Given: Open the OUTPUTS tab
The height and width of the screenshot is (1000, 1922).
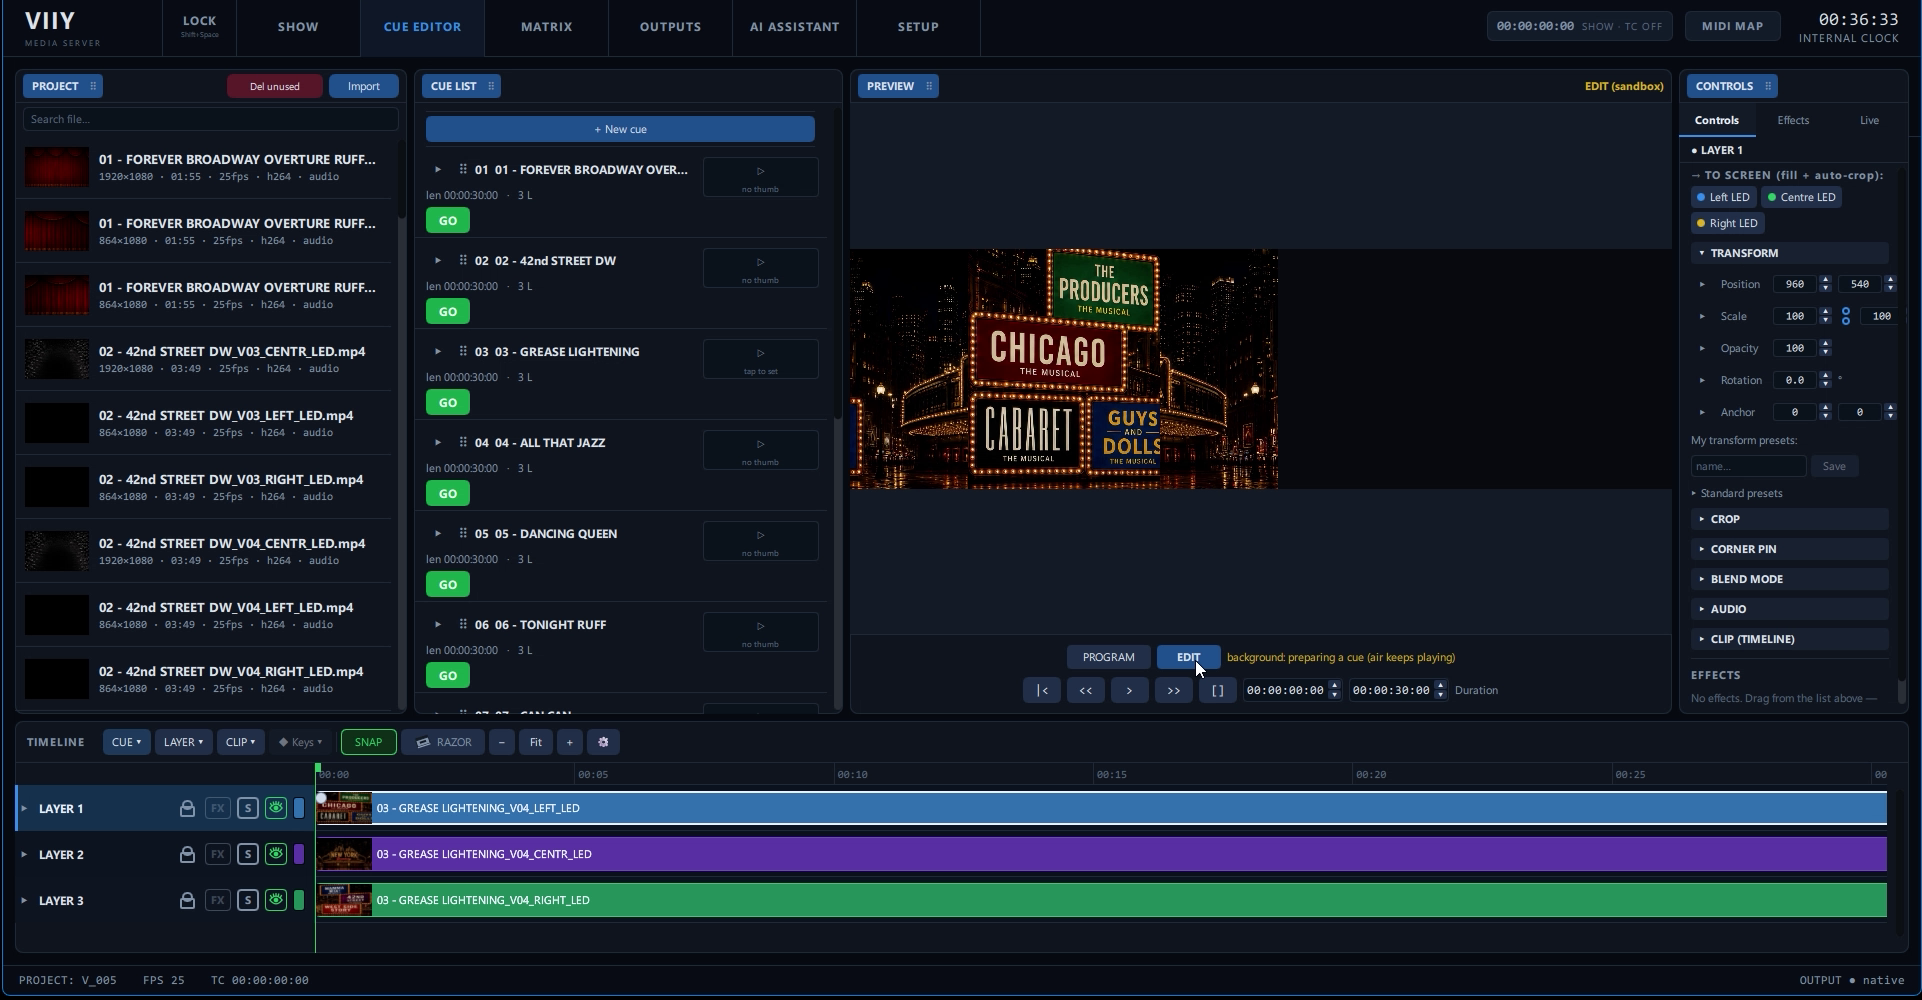Looking at the screenshot, I should click(670, 27).
